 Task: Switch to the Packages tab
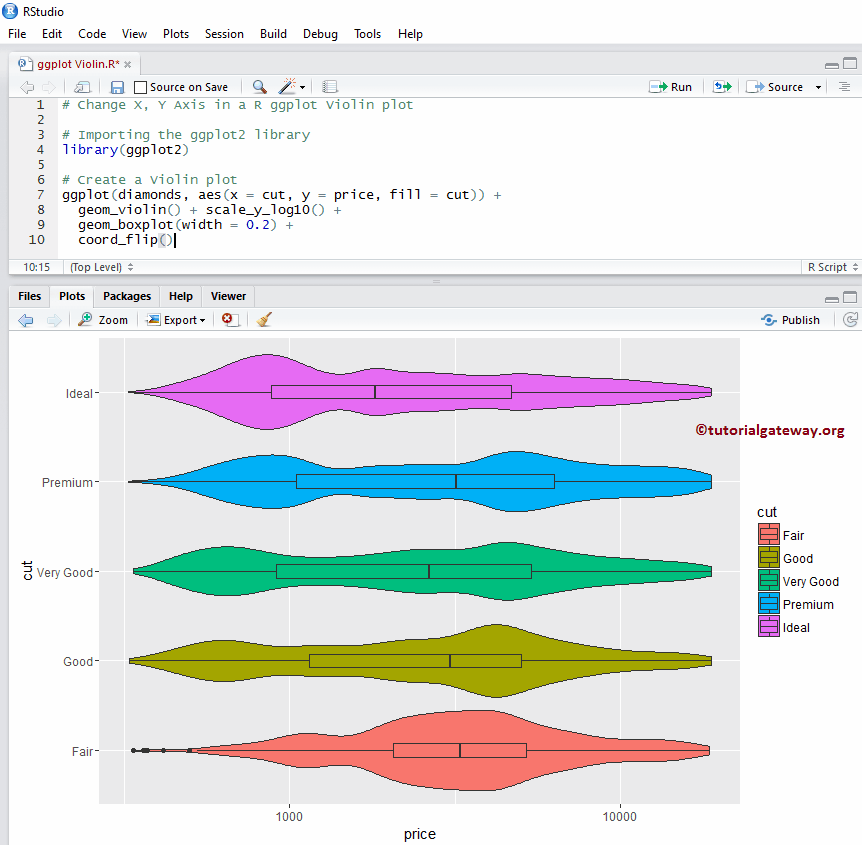coord(127,296)
